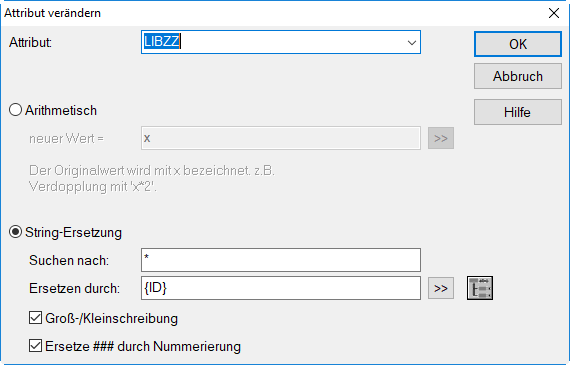The image size is (570, 365).
Task: Click the Der Originalwert hint text
Action: [152, 178]
